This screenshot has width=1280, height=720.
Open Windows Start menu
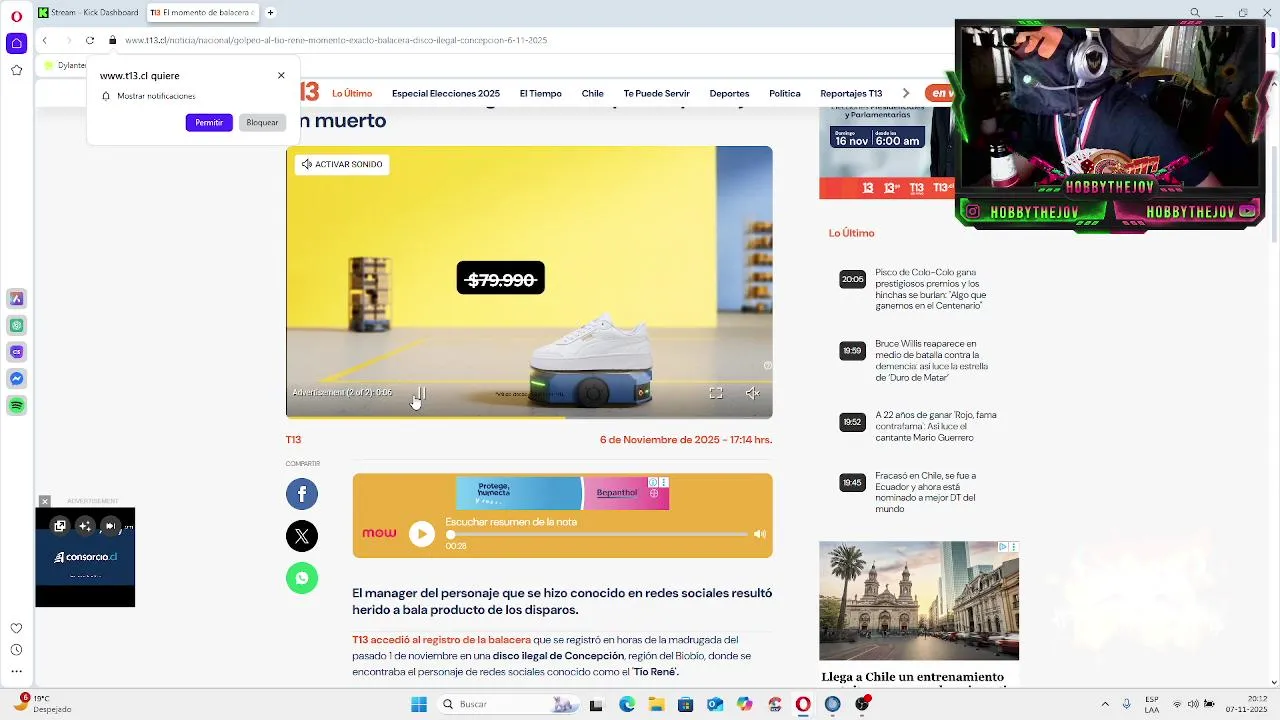(419, 704)
